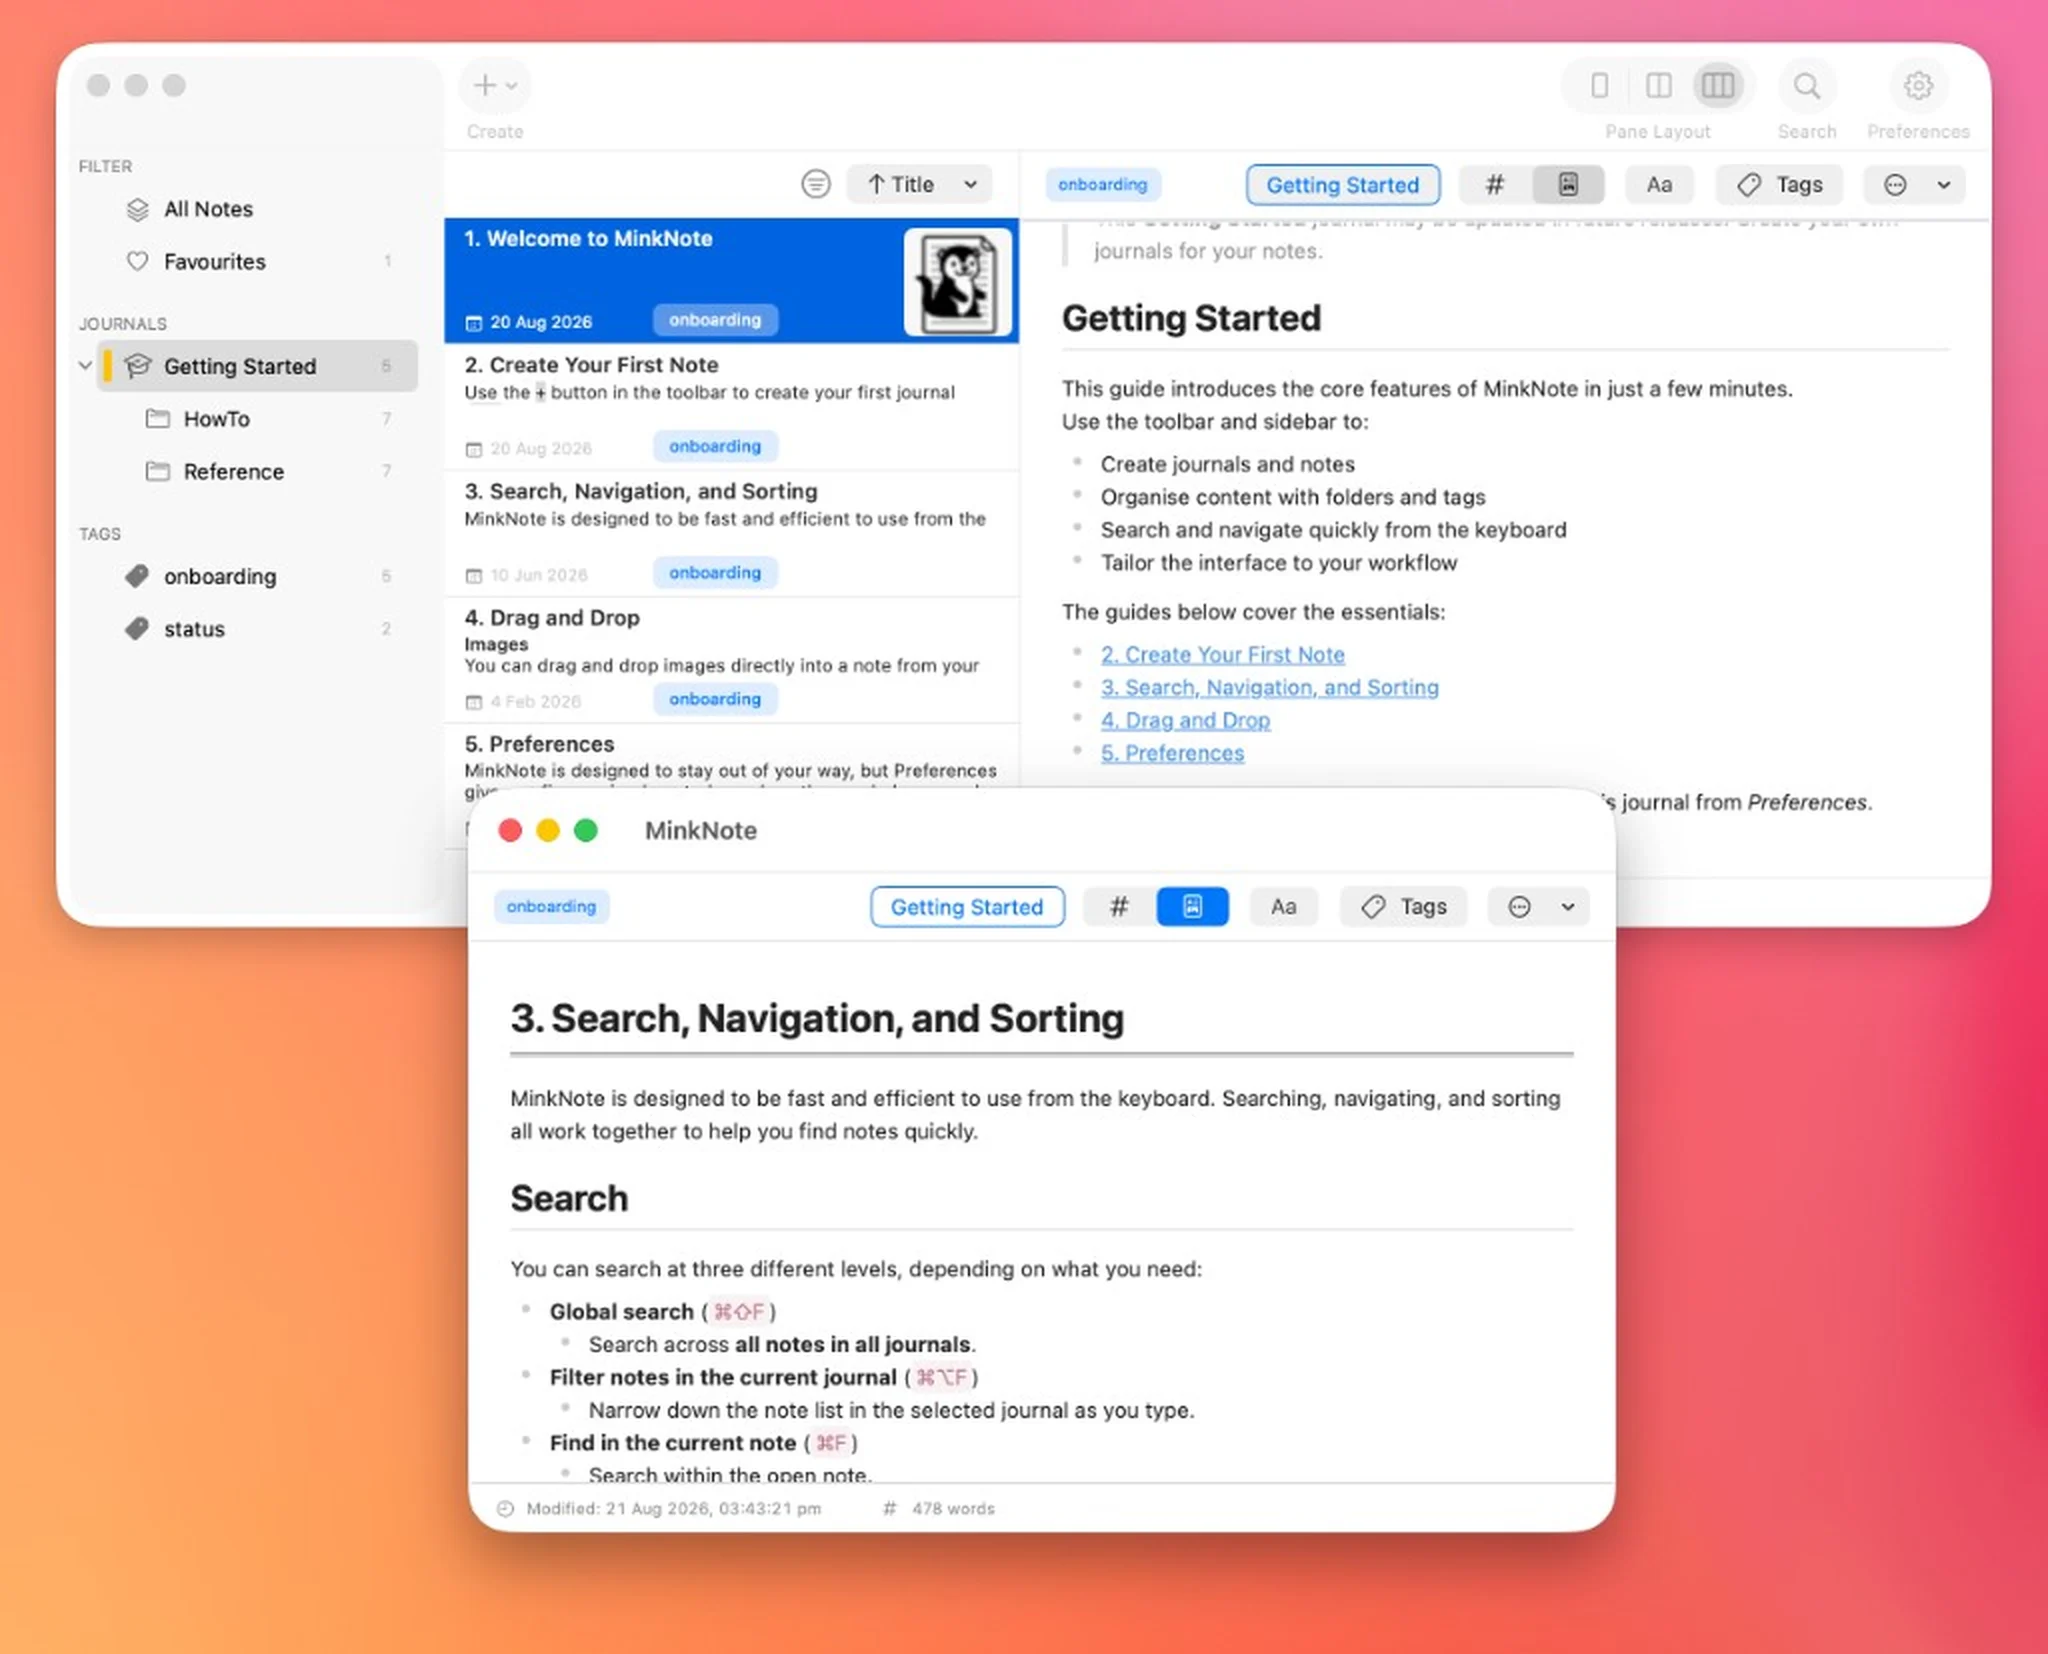
Task: Select the onboarding tag in sidebar
Action: tap(258, 576)
